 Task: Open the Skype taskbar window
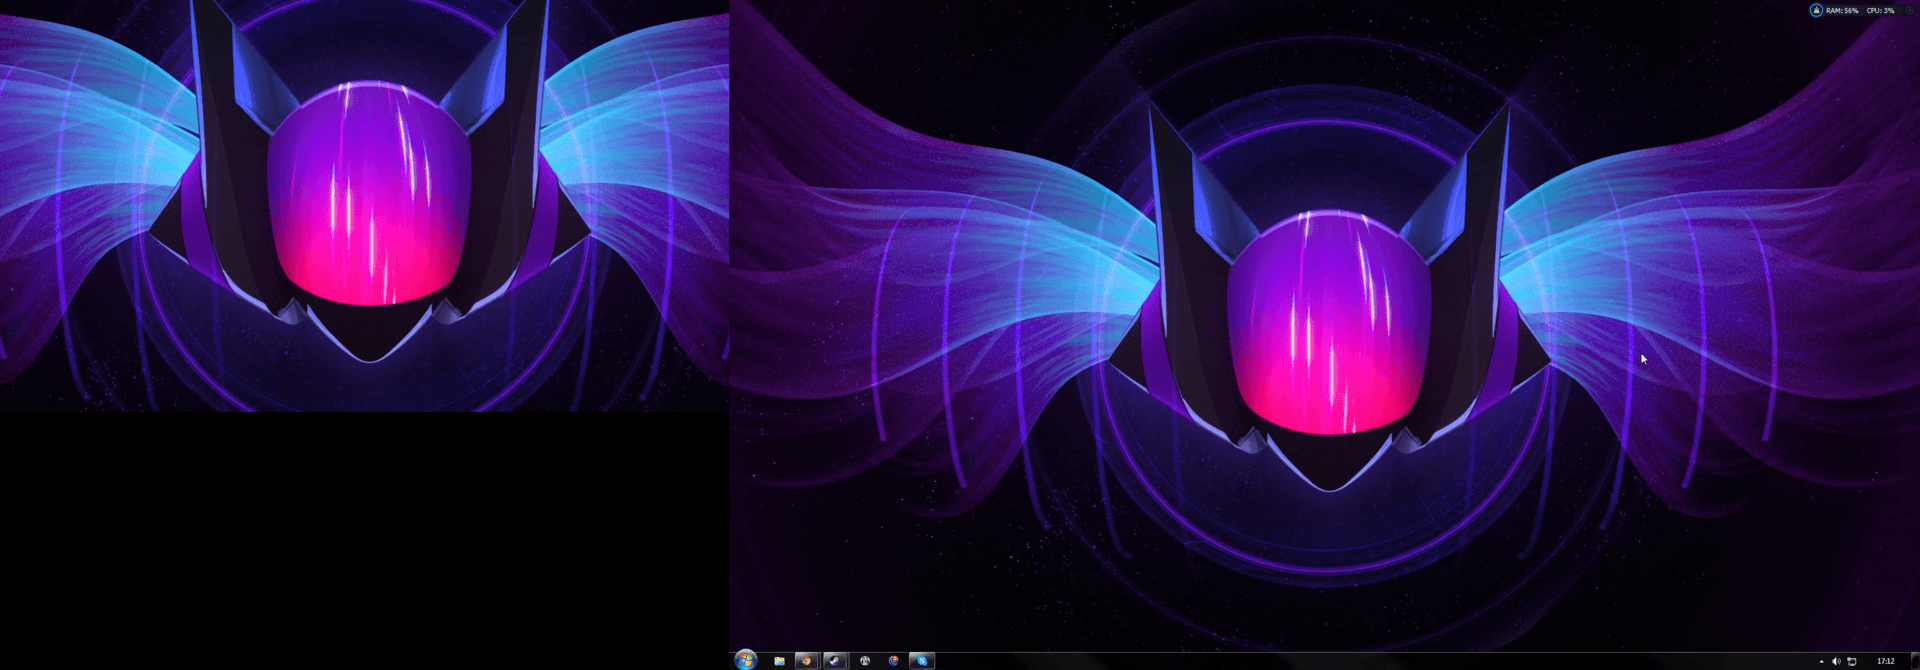pyautogui.click(x=921, y=661)
